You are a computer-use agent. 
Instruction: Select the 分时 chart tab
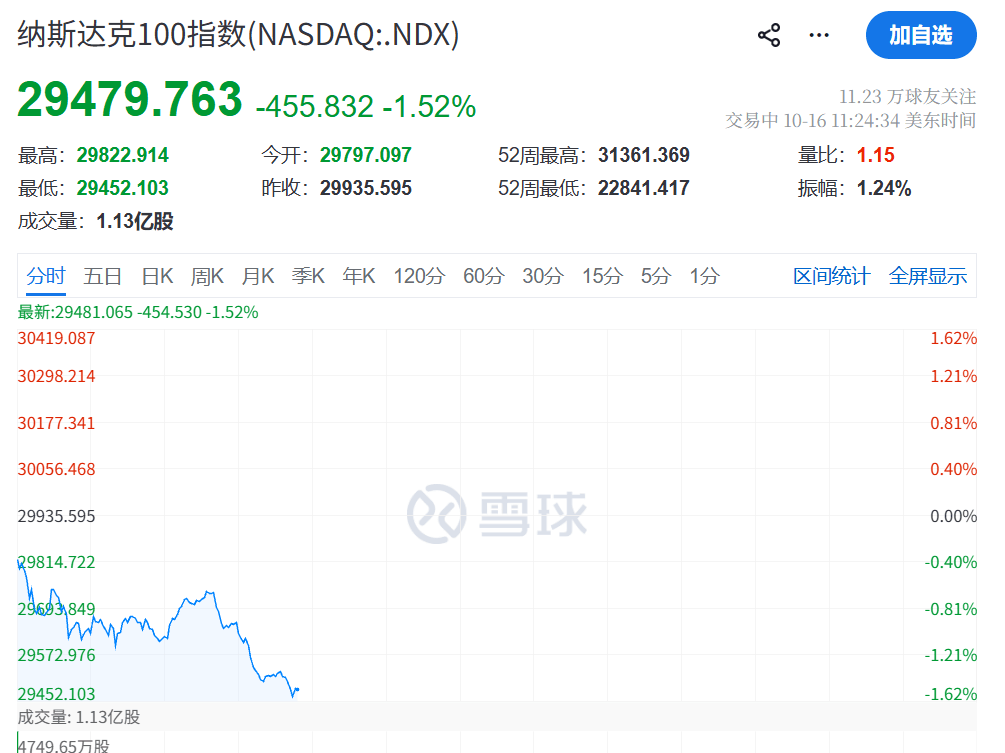46,276
